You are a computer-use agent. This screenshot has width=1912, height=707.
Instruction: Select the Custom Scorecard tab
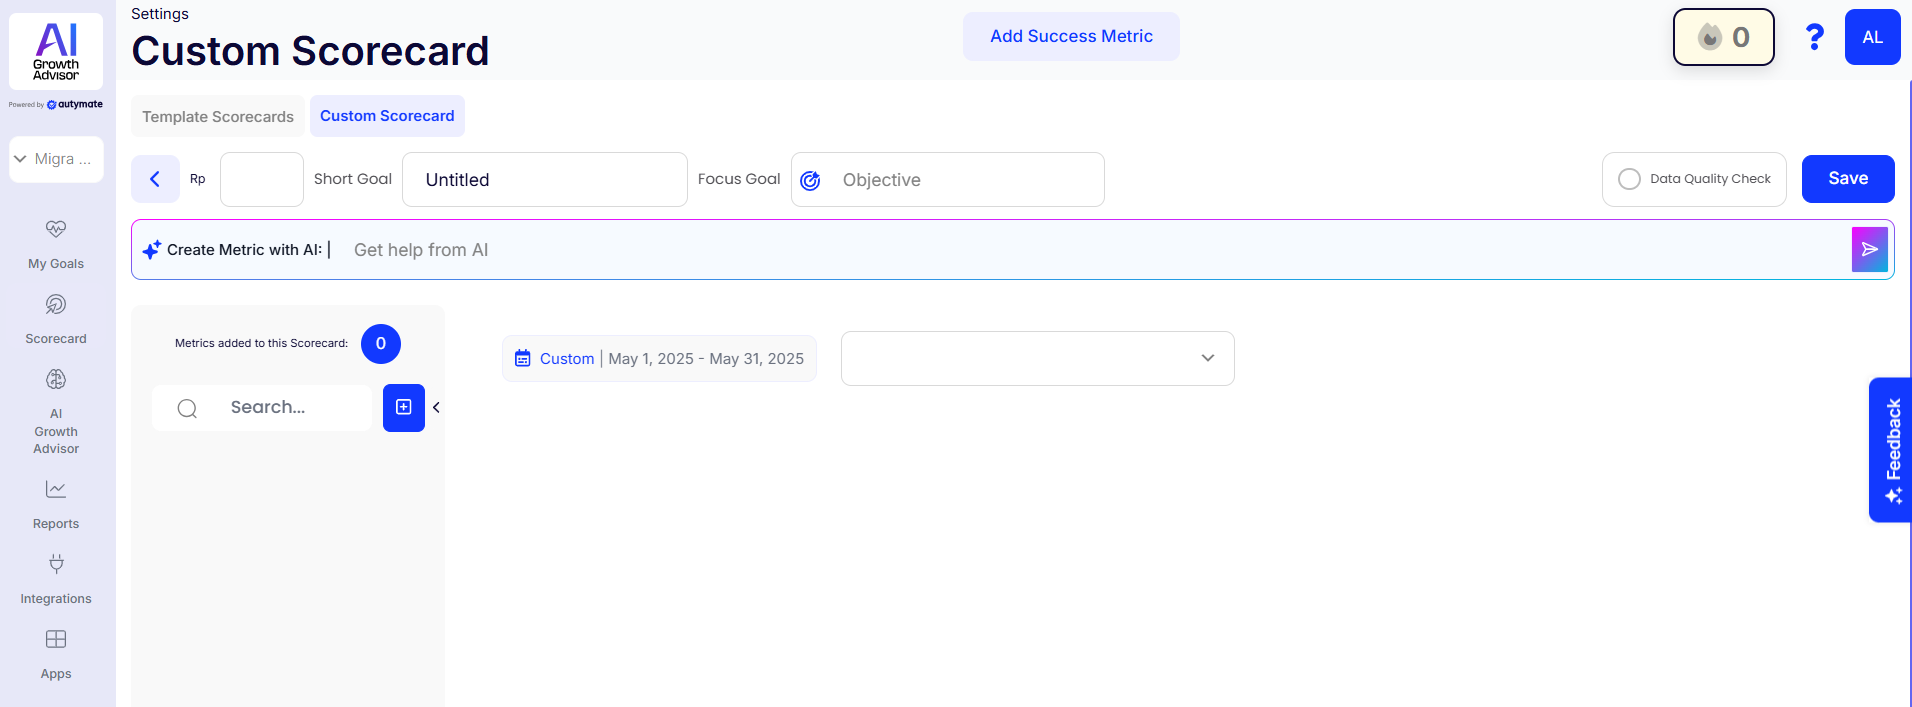point(387,116)
